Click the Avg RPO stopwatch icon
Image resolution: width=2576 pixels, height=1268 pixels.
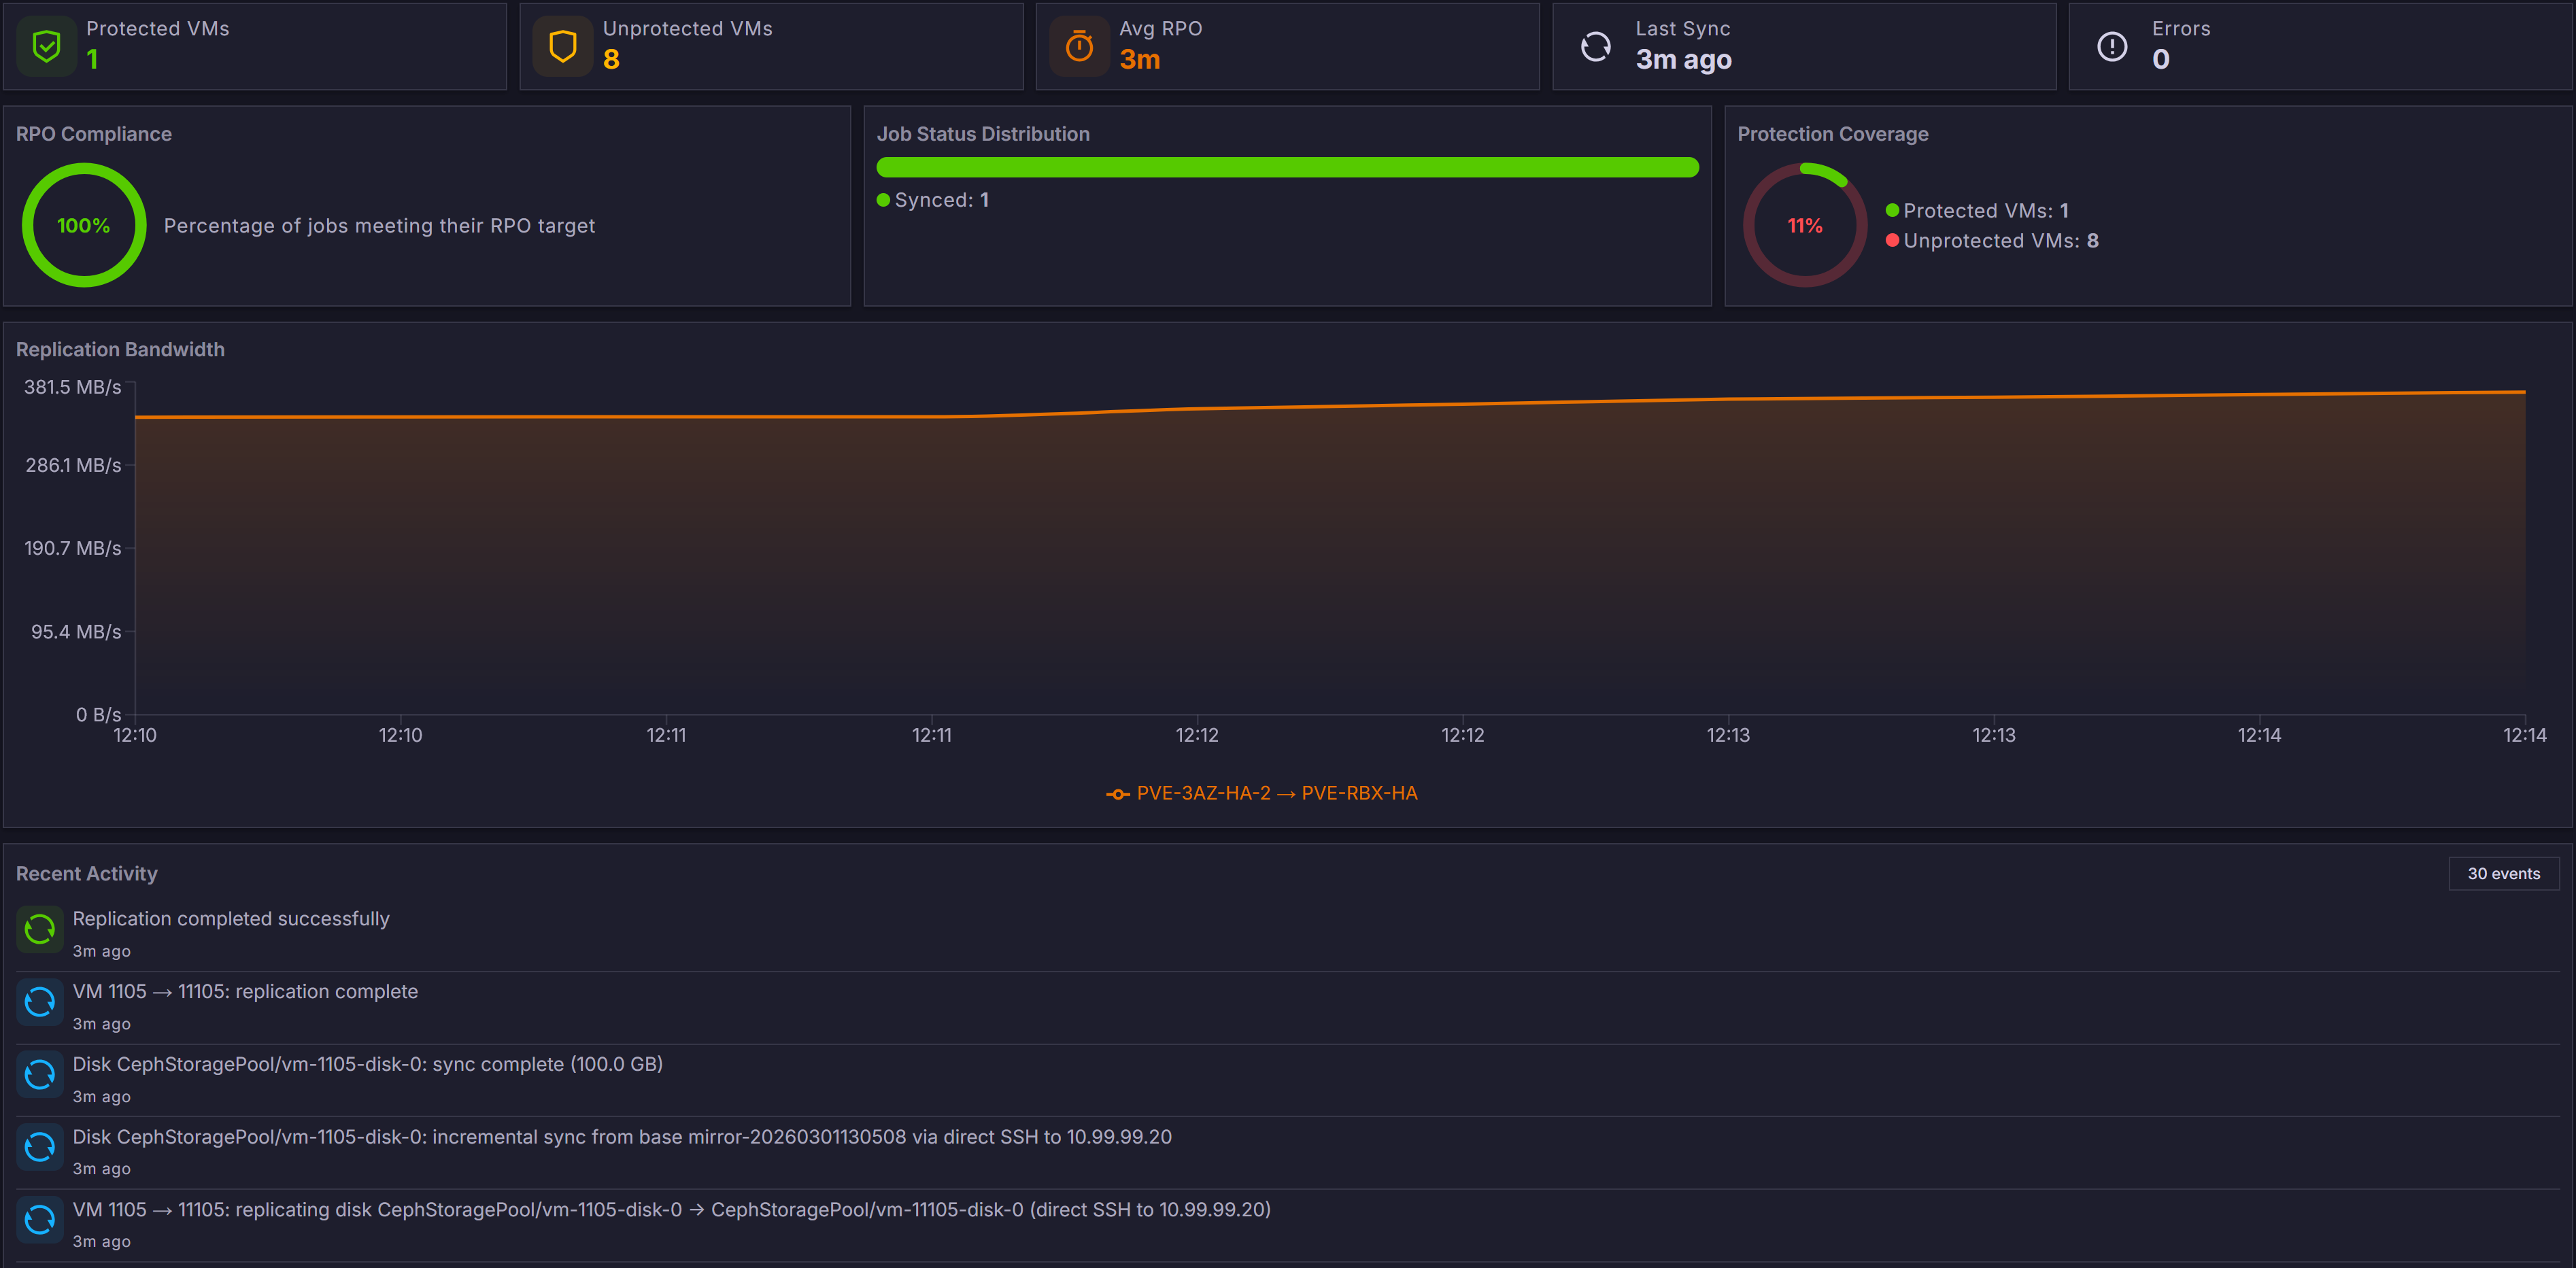tap(1079, 46)
